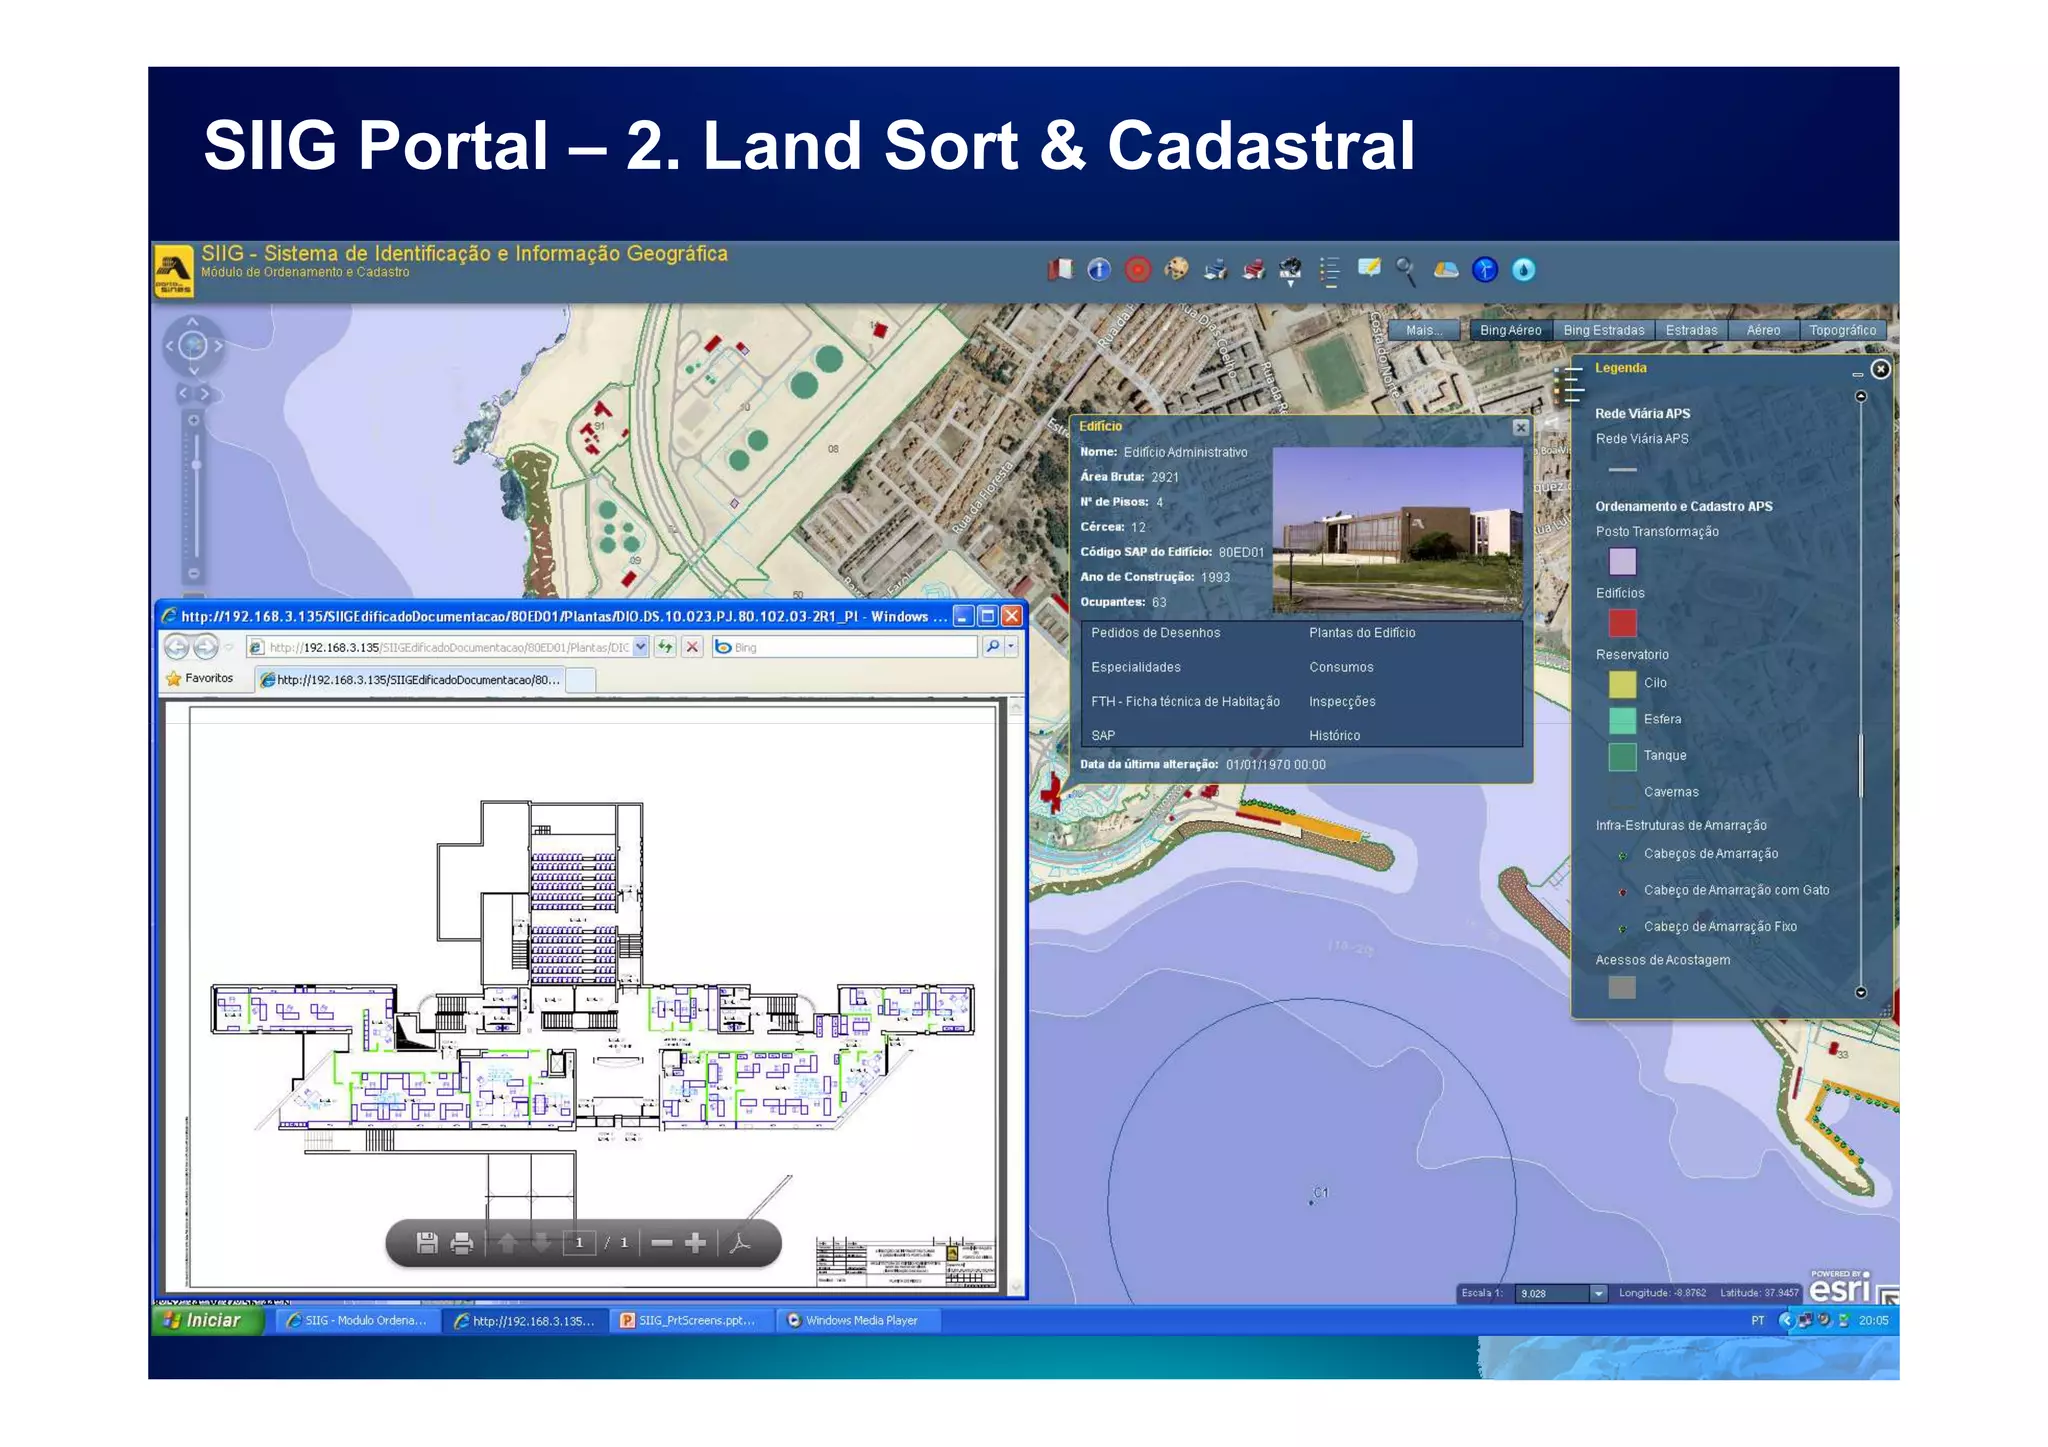The height and width of the screenshot is (1447, 2048).
Task: Select the Topográfico basemap
Action: click(1842, 330)
